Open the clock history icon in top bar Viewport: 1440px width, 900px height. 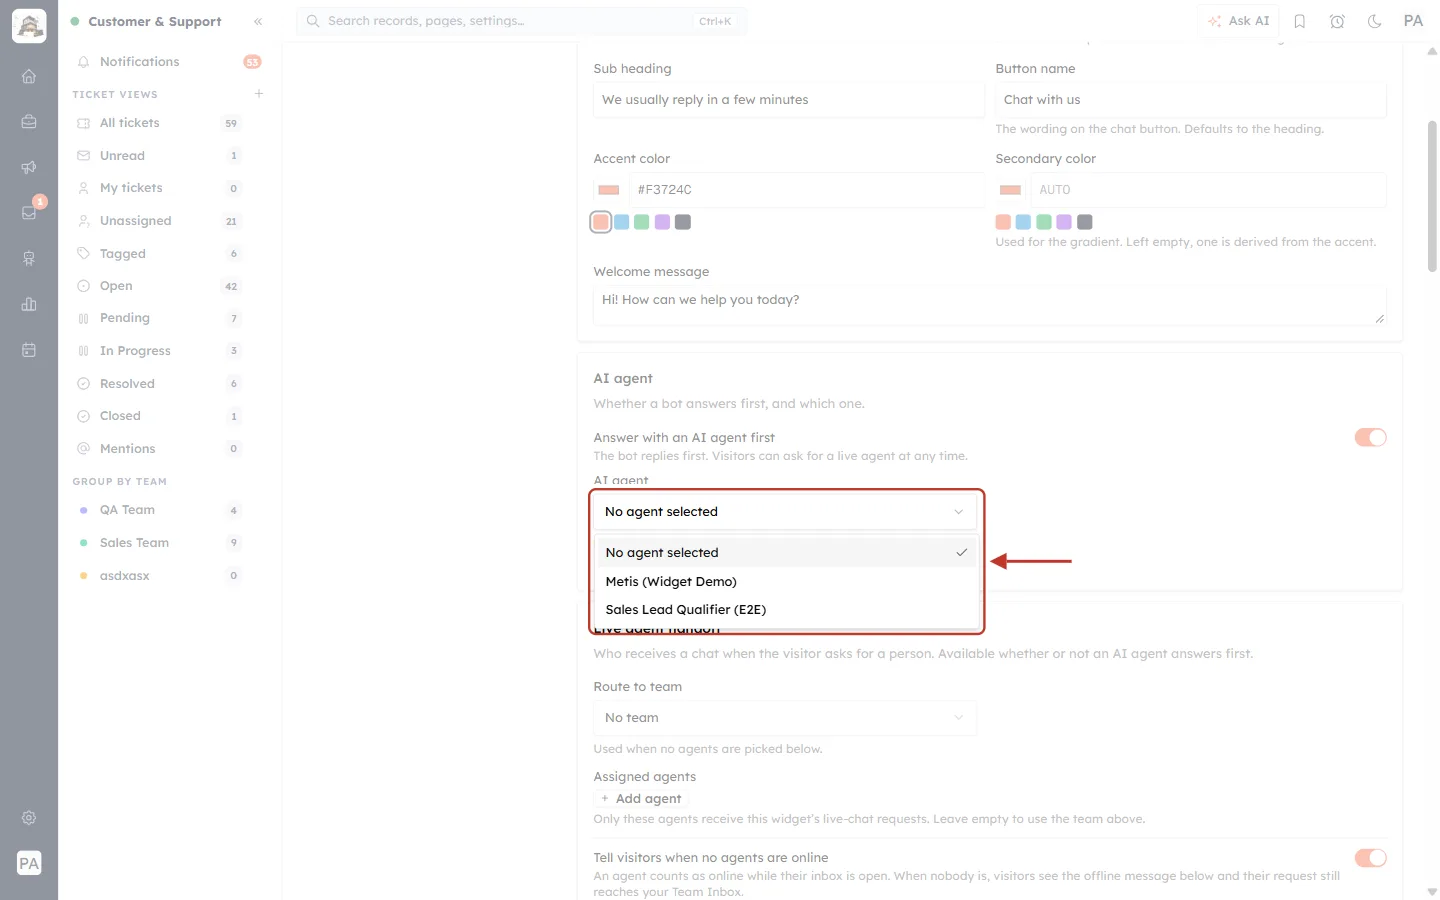point(1337,21)
